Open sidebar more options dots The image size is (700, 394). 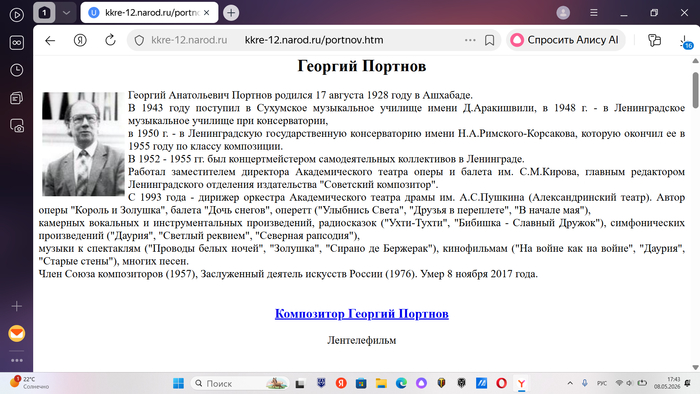coord(17,360)
